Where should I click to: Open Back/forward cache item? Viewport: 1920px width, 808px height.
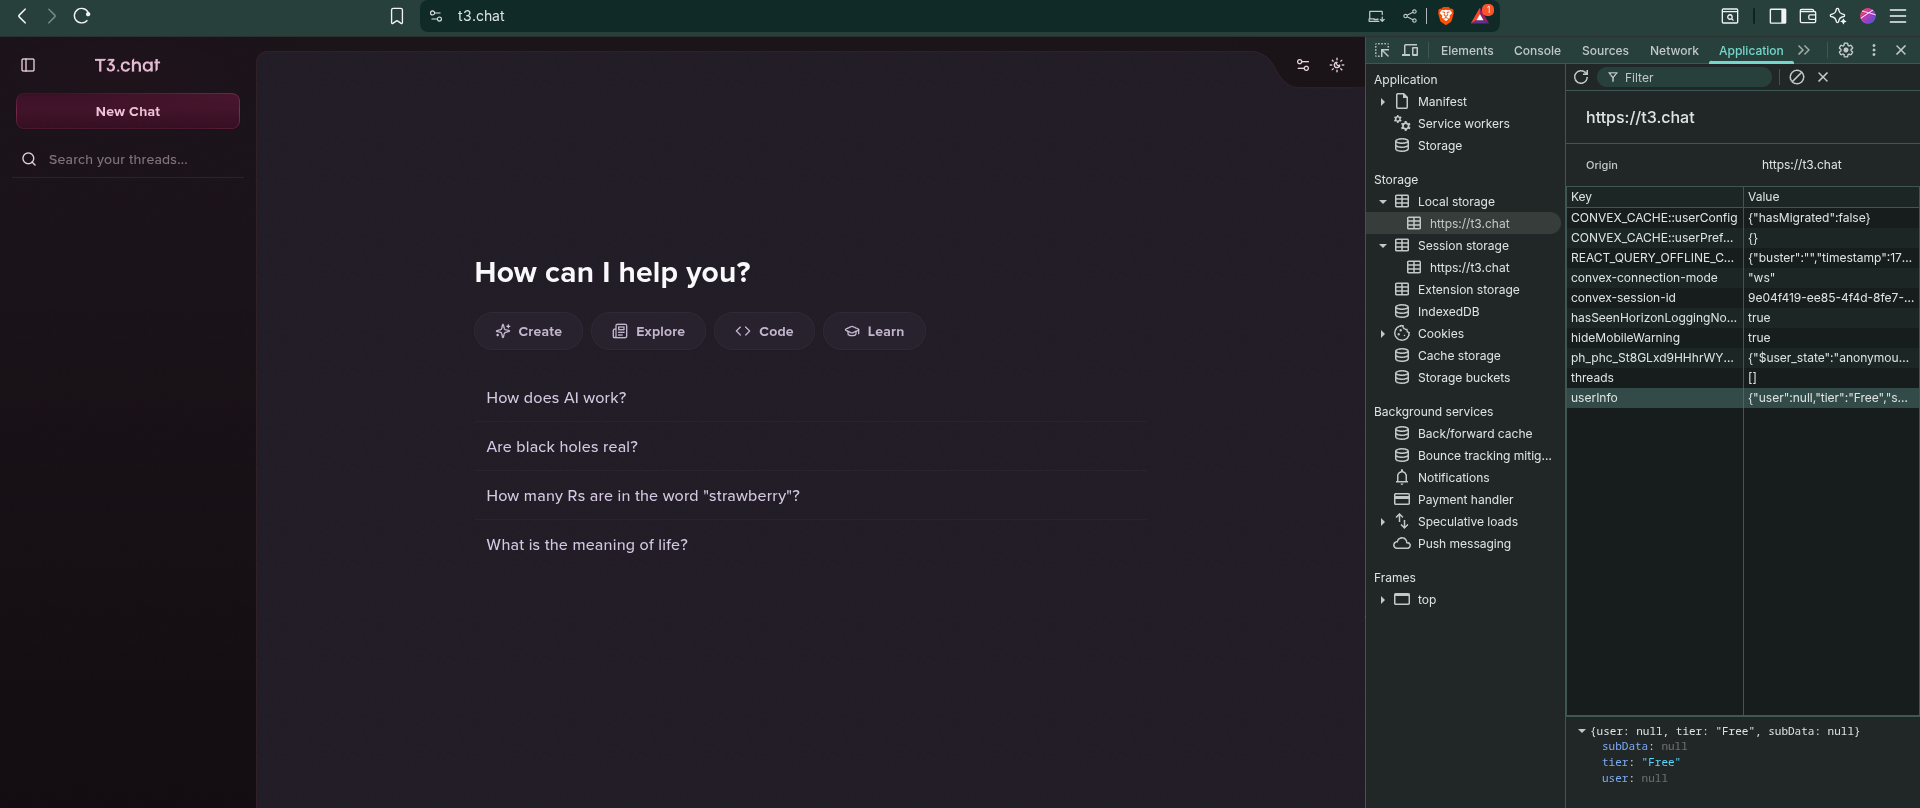(x=1474, y=434)
